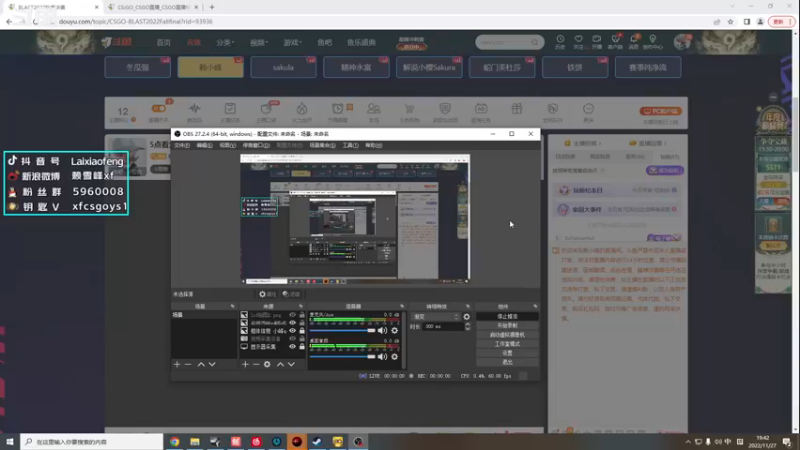
Task: Toggle the lock on the 媒体信息 source
Action: [302, 331]
